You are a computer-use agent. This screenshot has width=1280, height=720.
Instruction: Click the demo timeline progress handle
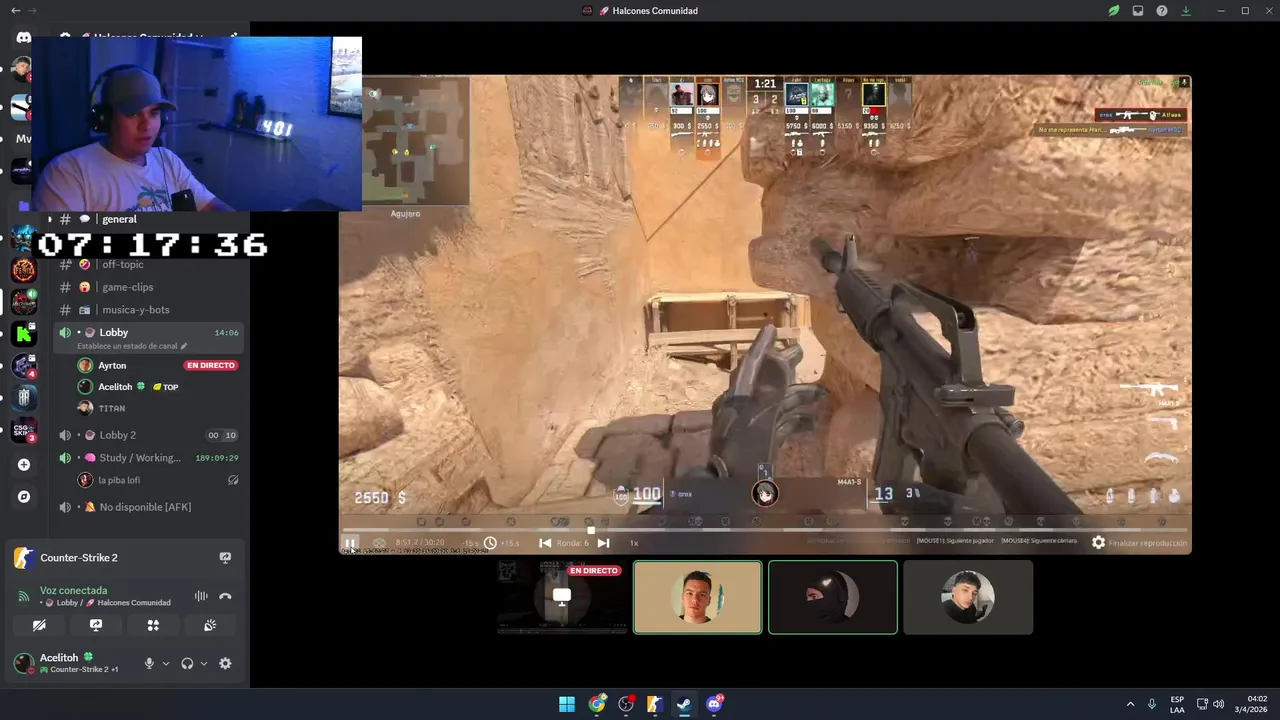(x=591, y=531)
